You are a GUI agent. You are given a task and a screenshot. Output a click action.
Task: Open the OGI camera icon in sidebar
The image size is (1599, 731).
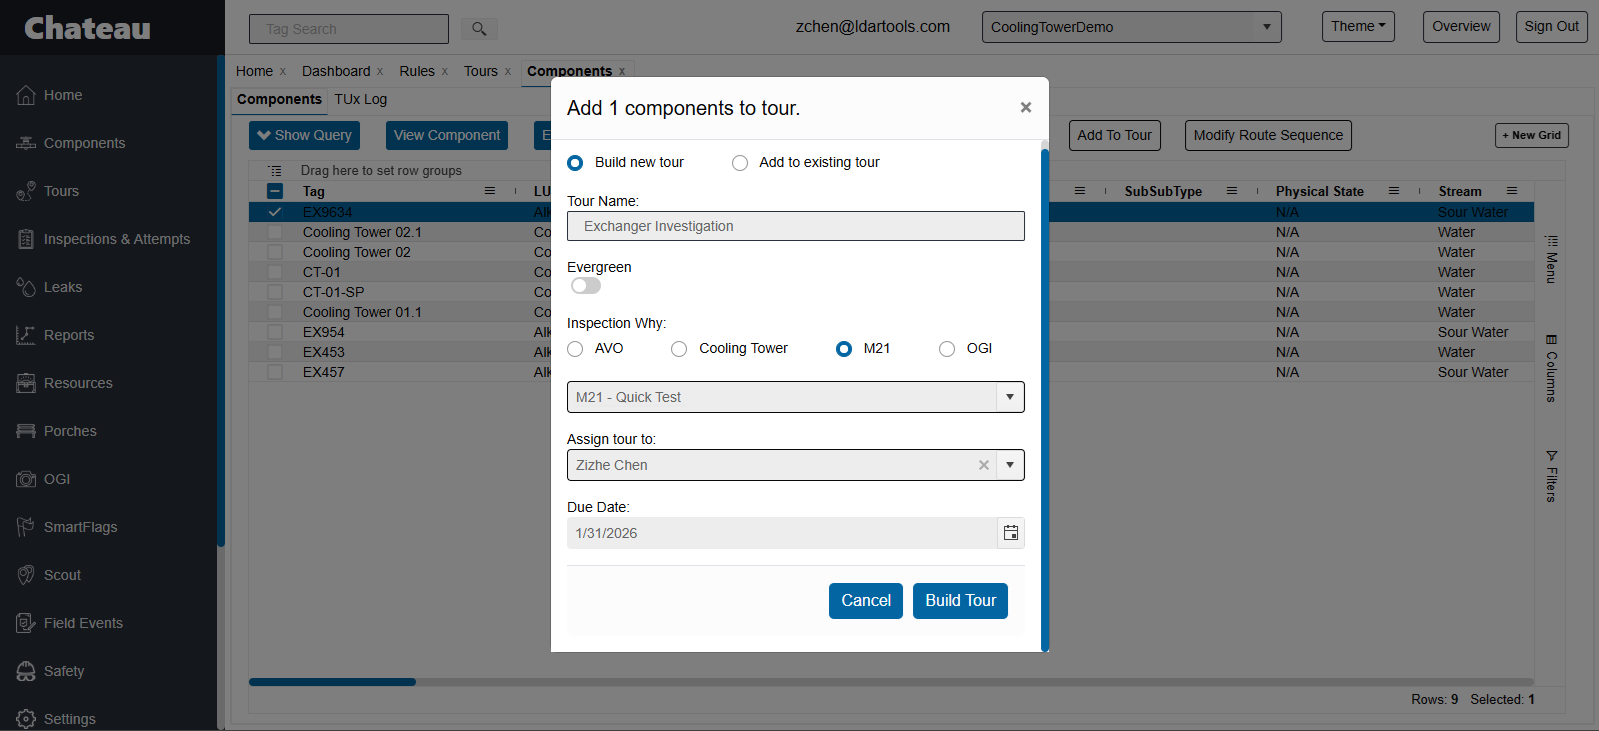point(26,479)
